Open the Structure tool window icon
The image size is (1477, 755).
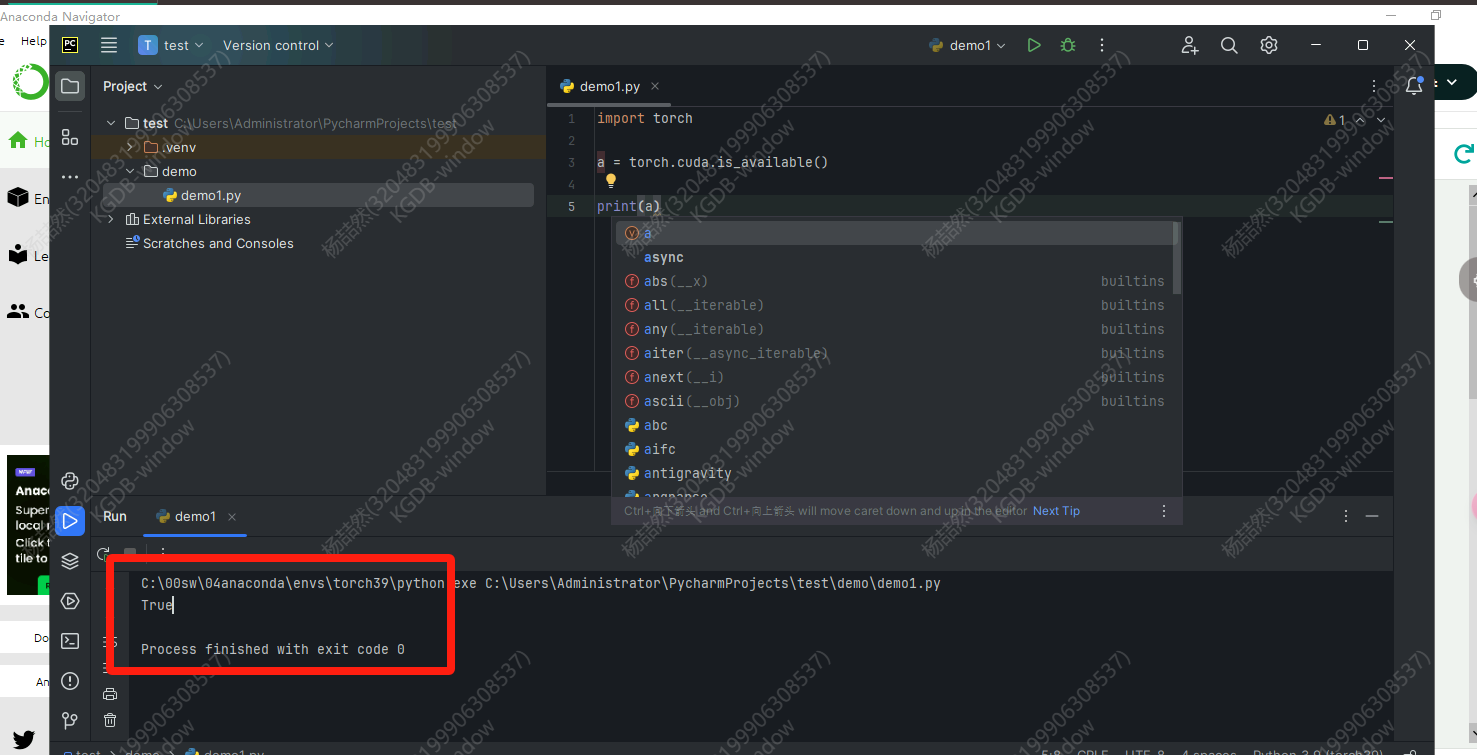(70, 137)
